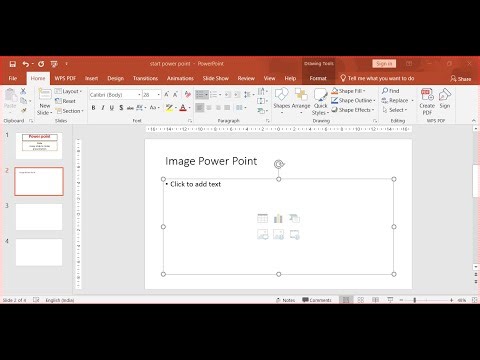Image resolution: width=480 pixels, height=360 pixels.
Task: Align text right
Action: click(218, 108)
